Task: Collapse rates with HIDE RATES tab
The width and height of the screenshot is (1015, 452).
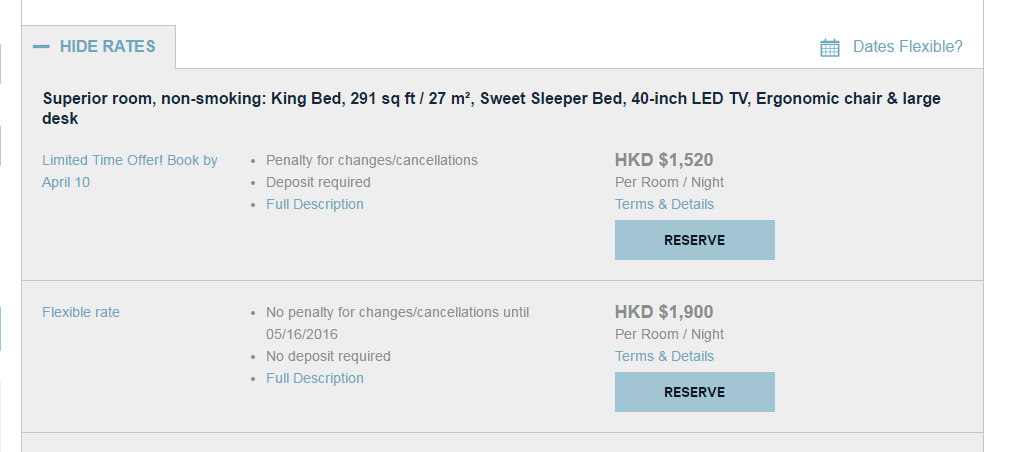Action: point(98,47)
